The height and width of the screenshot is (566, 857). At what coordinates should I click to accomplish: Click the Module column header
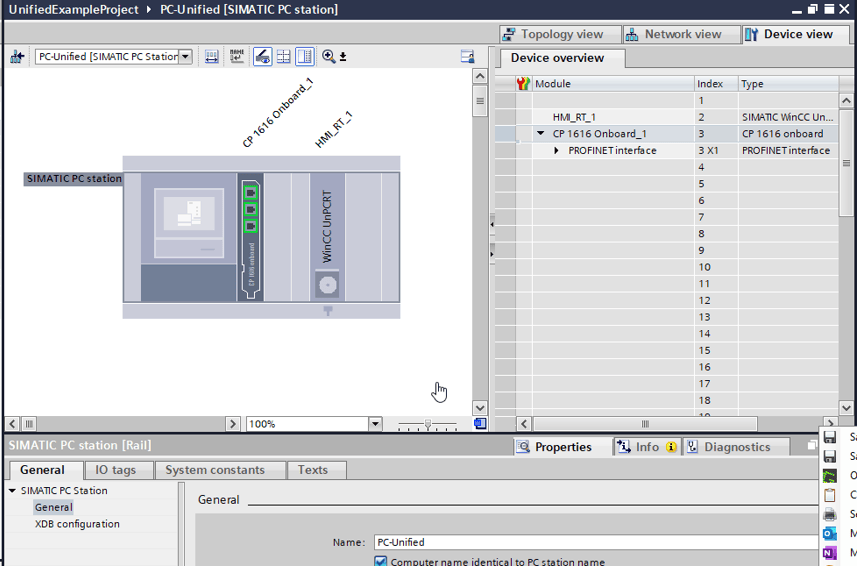click(613, 84)
